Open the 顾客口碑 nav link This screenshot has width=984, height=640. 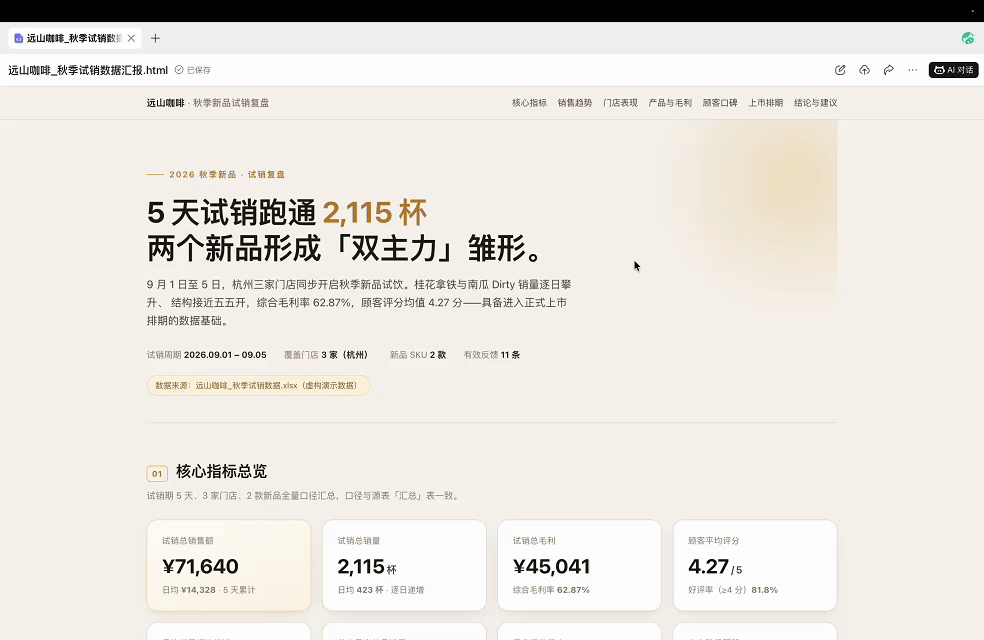click(x=720, y=103)
